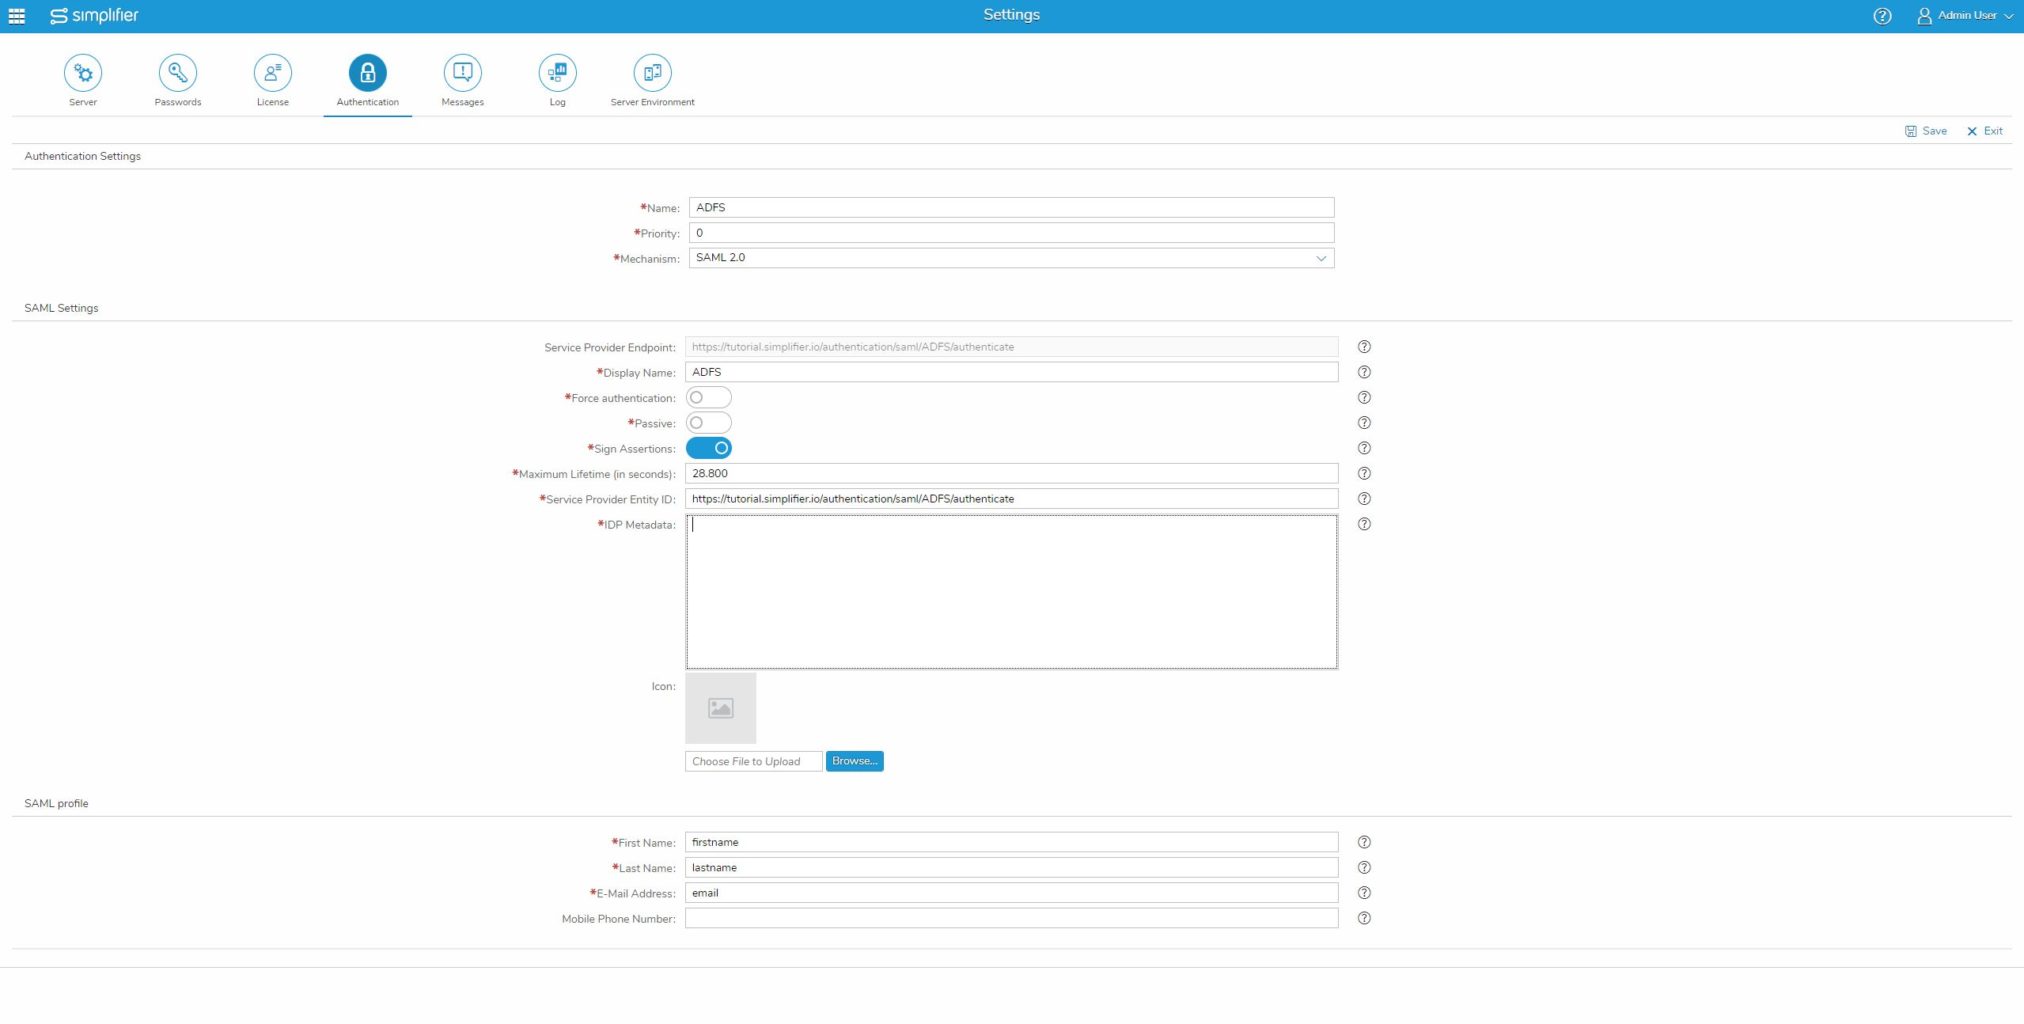
Task: Open the Server settings icon
Action: [83, 72]
